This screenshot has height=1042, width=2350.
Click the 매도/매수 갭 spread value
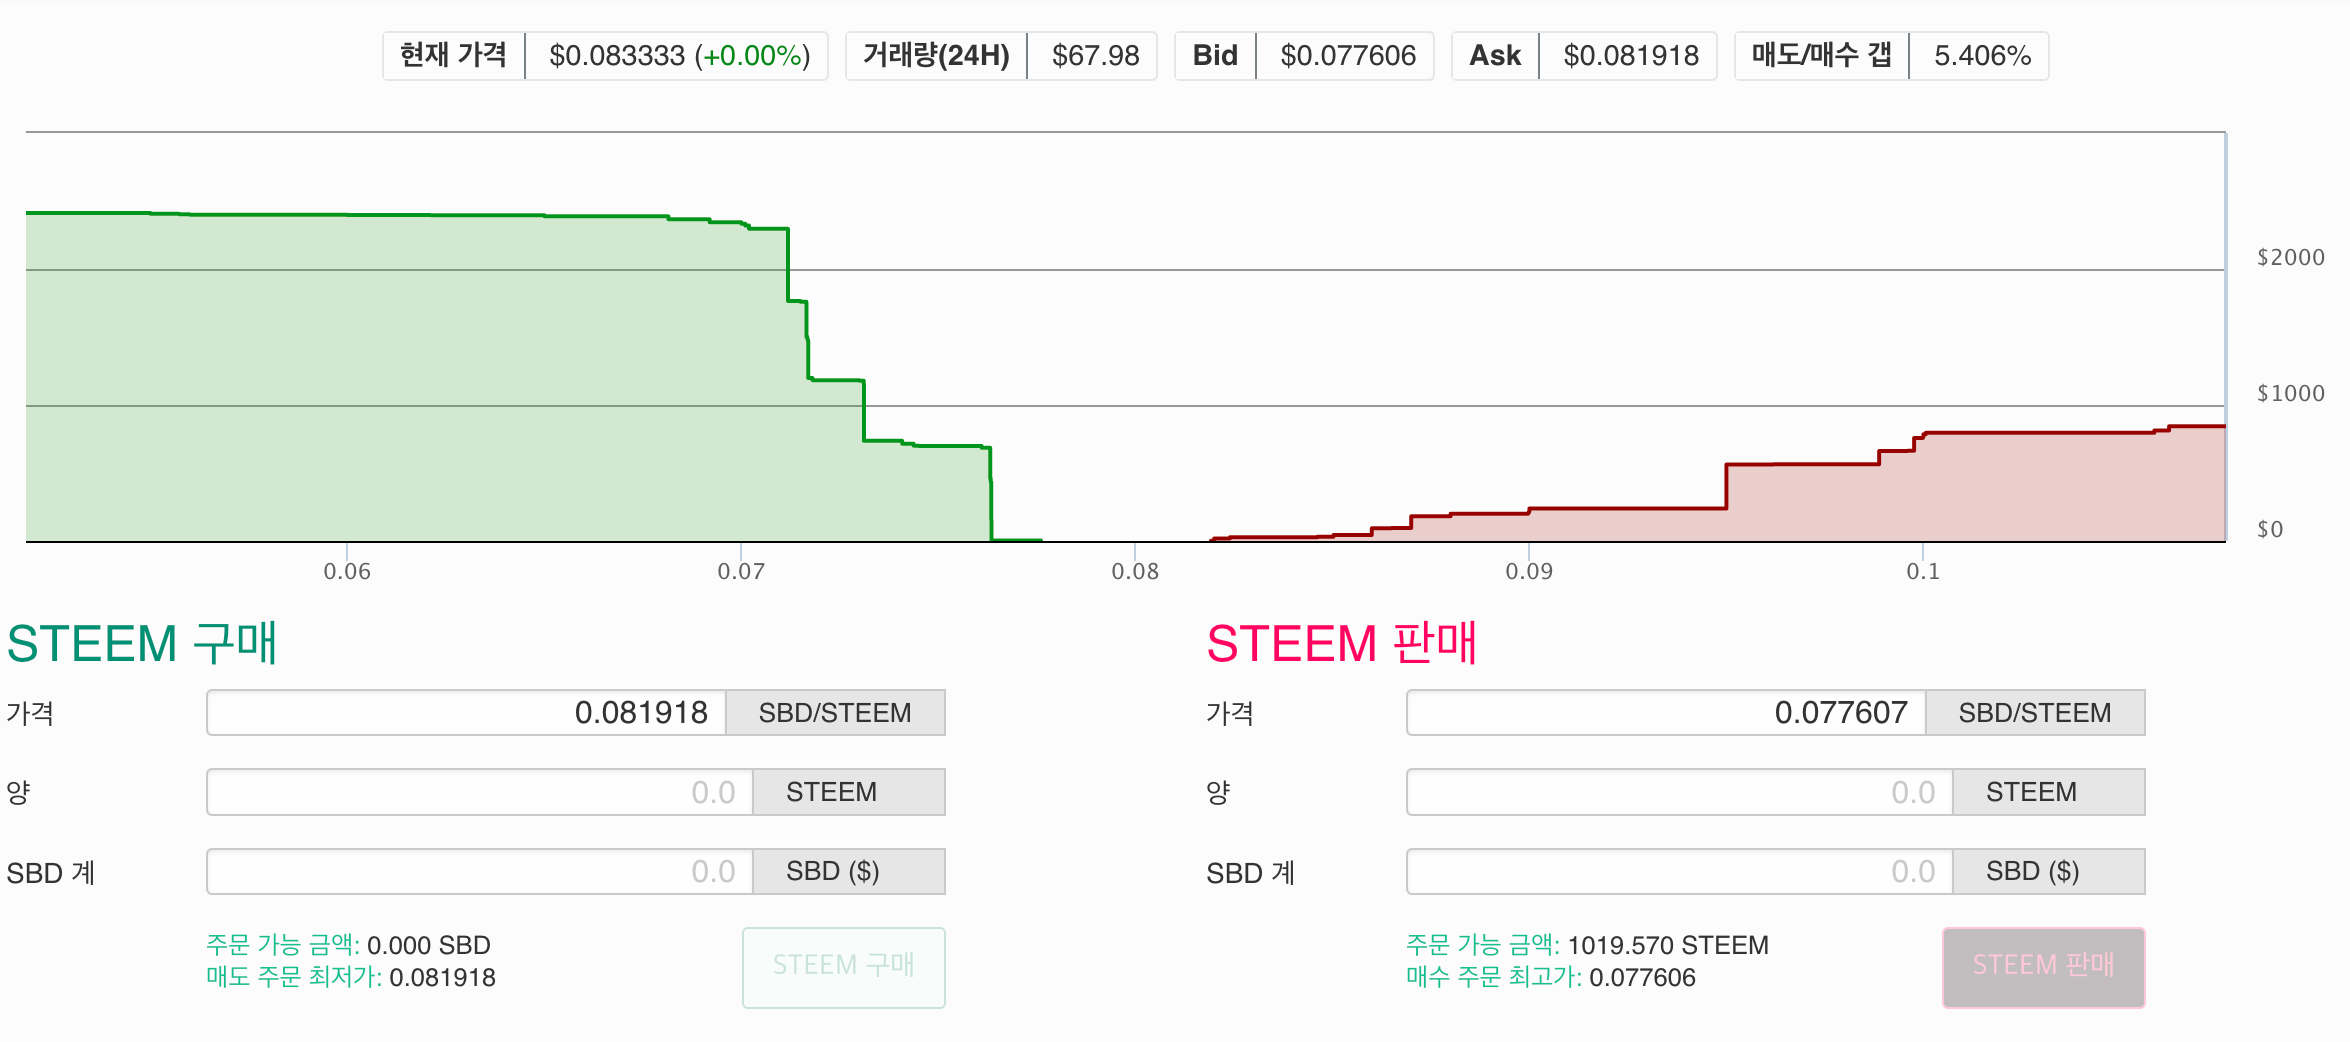[x=1982, y=56]
